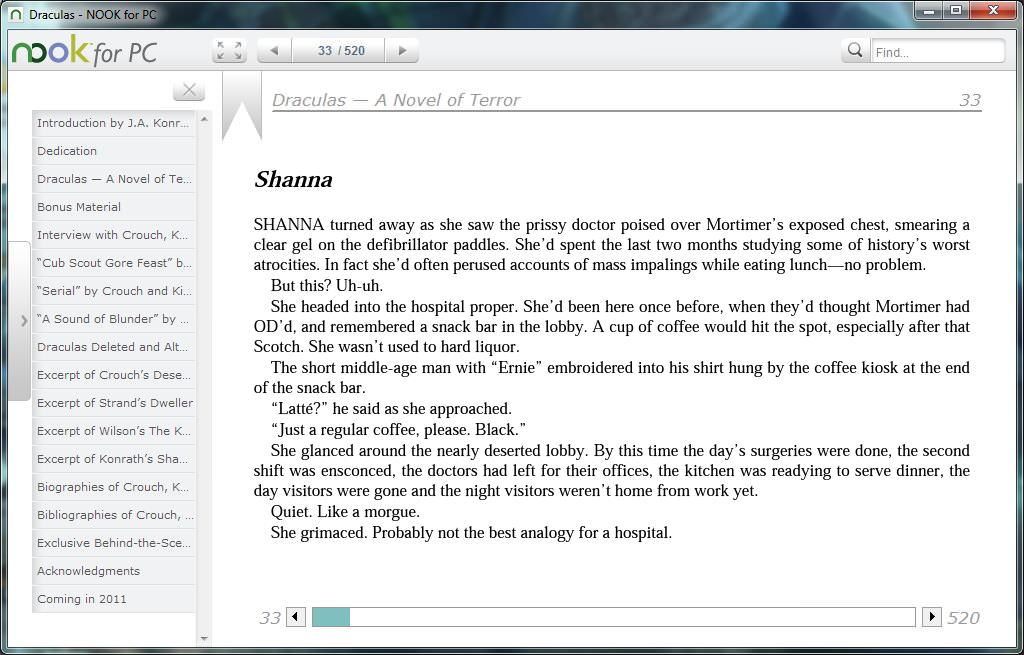The width and height of the screenshot is (1024, 655).
Task: Open Excerpt of Strand's Dweller
Action: (114, 404)
